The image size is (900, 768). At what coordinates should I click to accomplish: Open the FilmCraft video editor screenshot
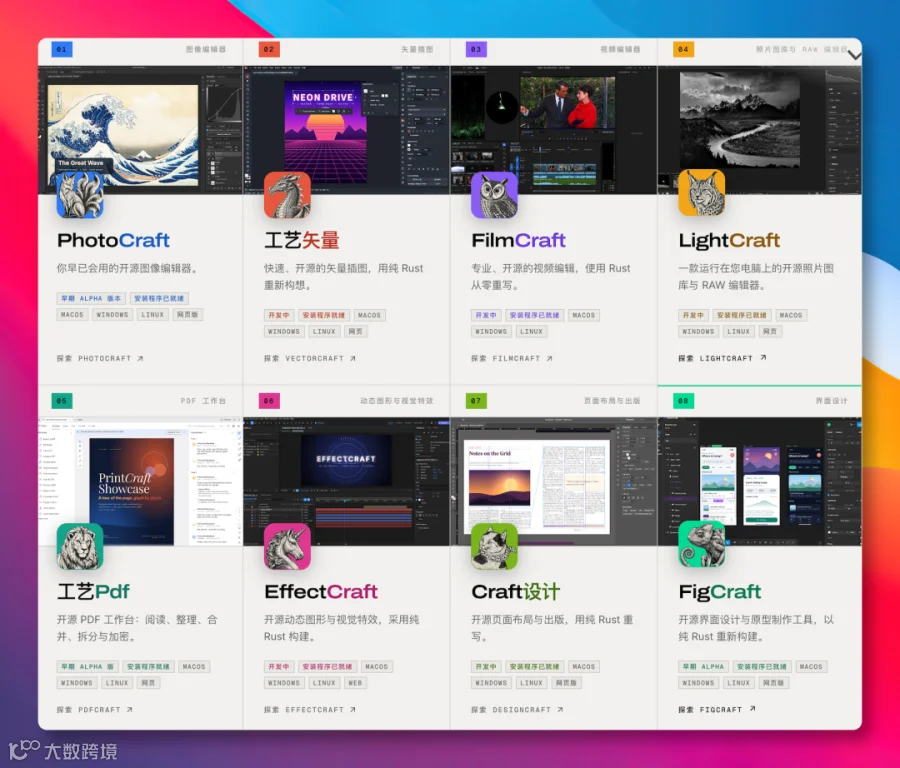554,130
